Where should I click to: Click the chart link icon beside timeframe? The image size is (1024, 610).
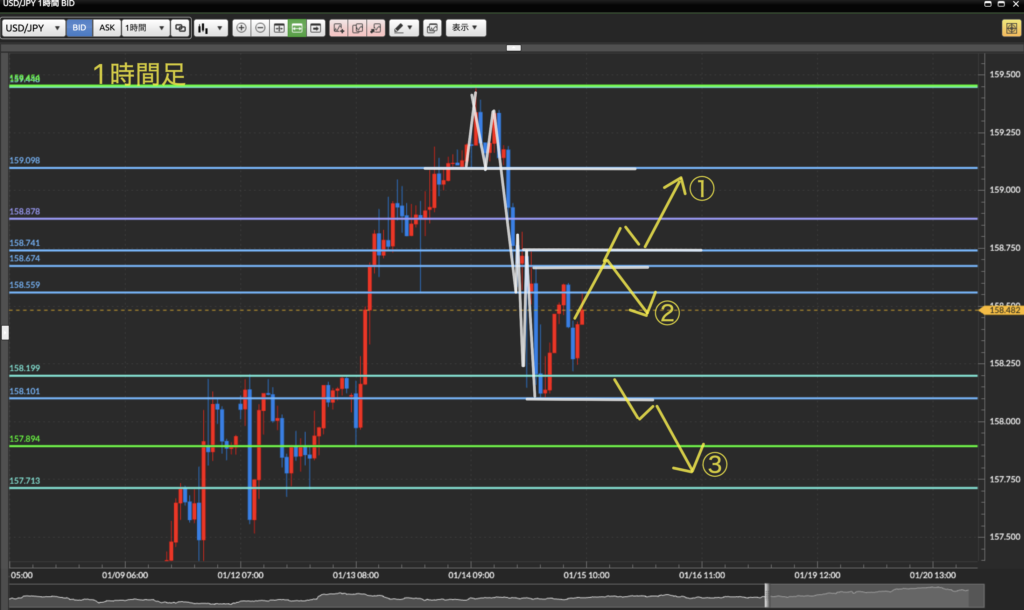[180, 28]
